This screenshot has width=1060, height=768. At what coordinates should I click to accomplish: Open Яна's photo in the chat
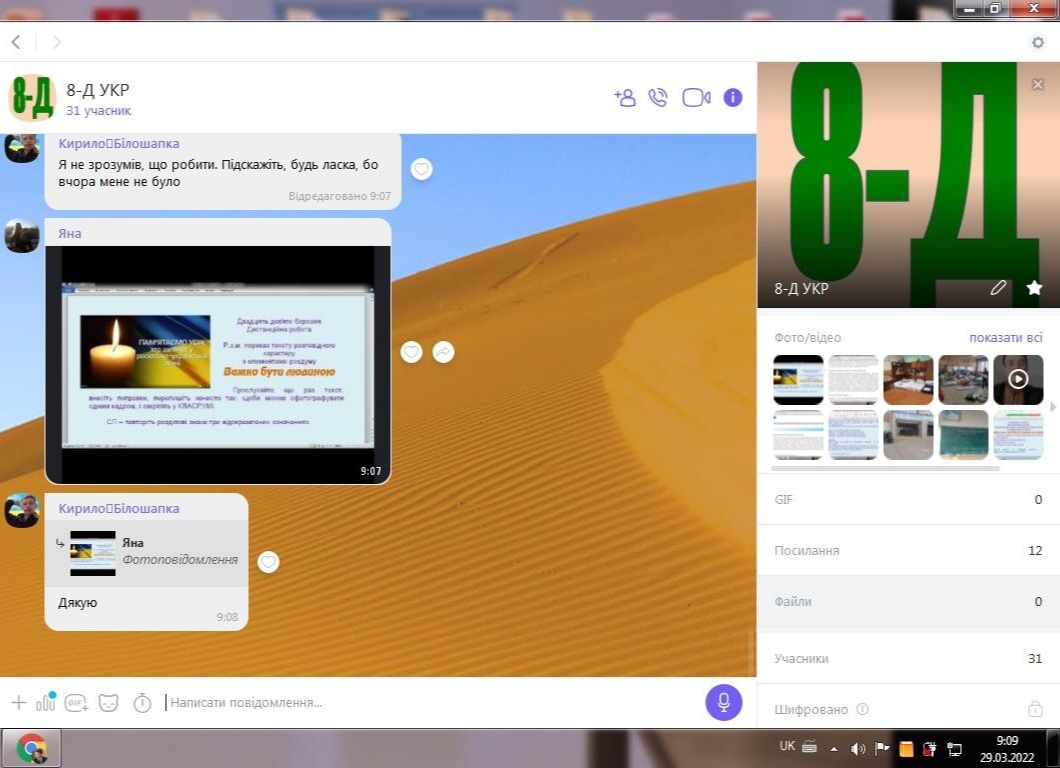(218, 364)
